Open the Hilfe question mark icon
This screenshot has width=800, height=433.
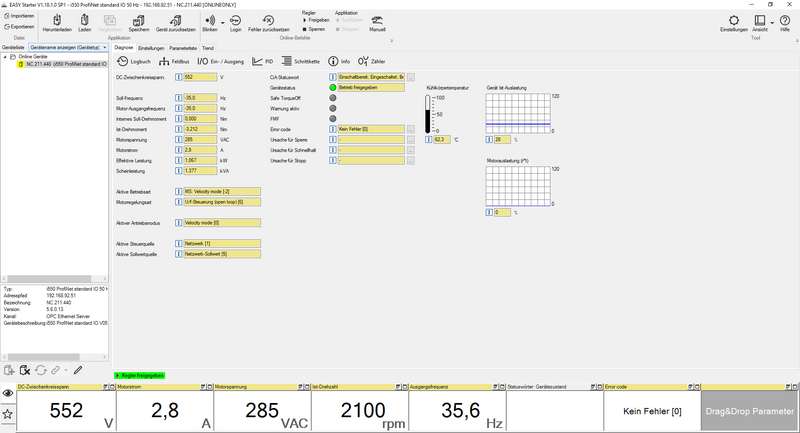(x=785, y=20)
